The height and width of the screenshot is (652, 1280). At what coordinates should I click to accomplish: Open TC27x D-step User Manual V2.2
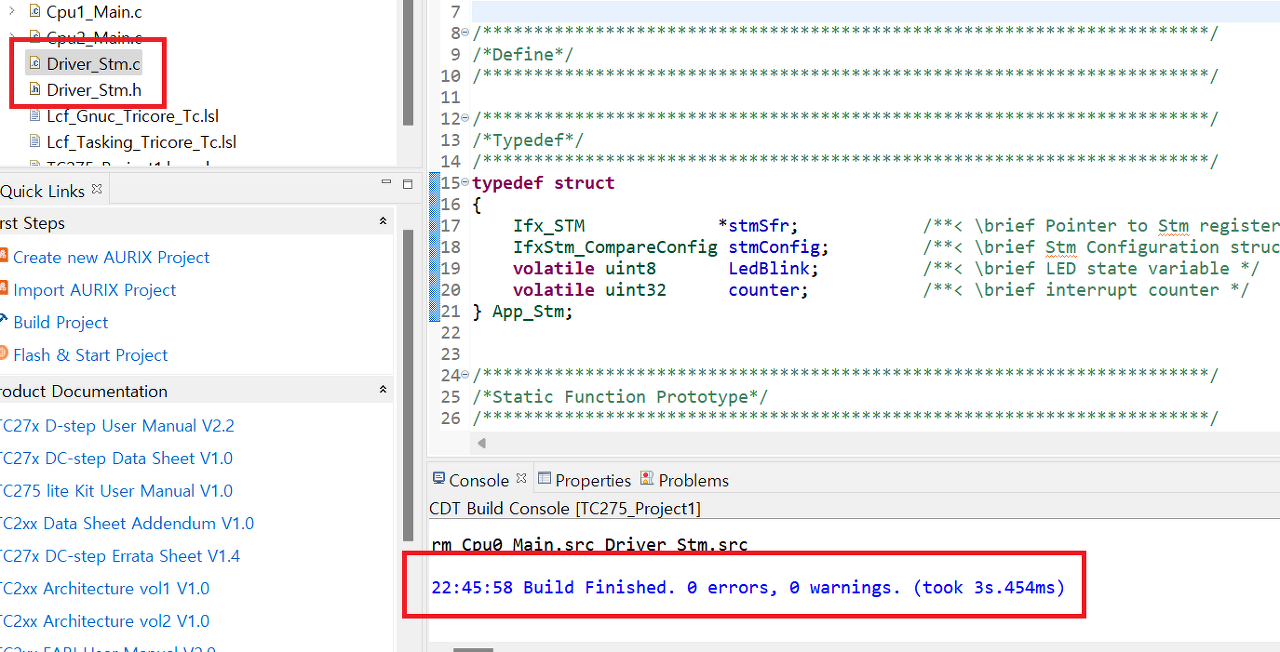coord(116,426)
